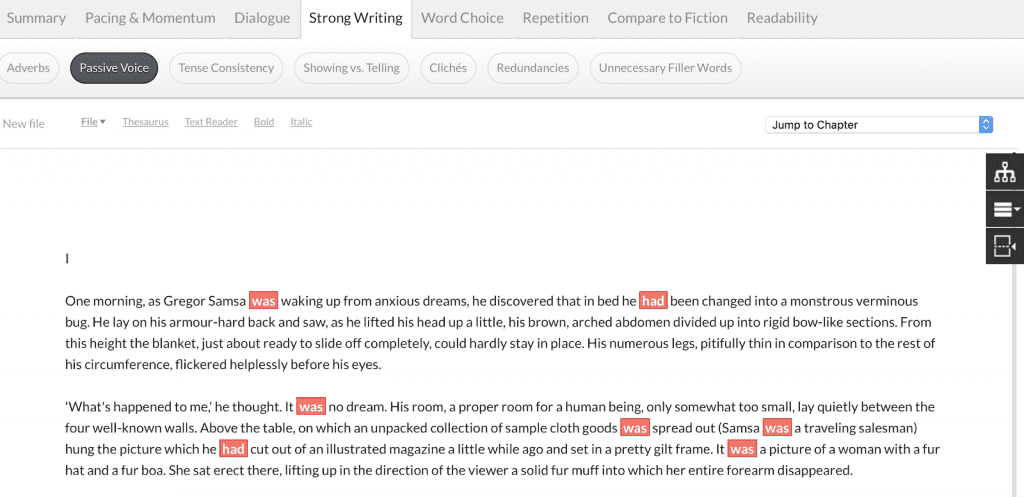Click the page break panel icon
The image size is (1024, 497).
point(1004,246)
